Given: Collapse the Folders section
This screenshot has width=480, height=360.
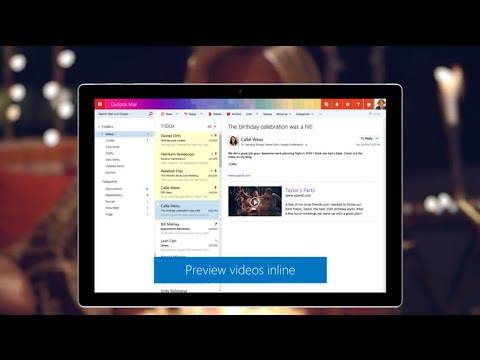Looking at the screenshot, I should [99, 127].
